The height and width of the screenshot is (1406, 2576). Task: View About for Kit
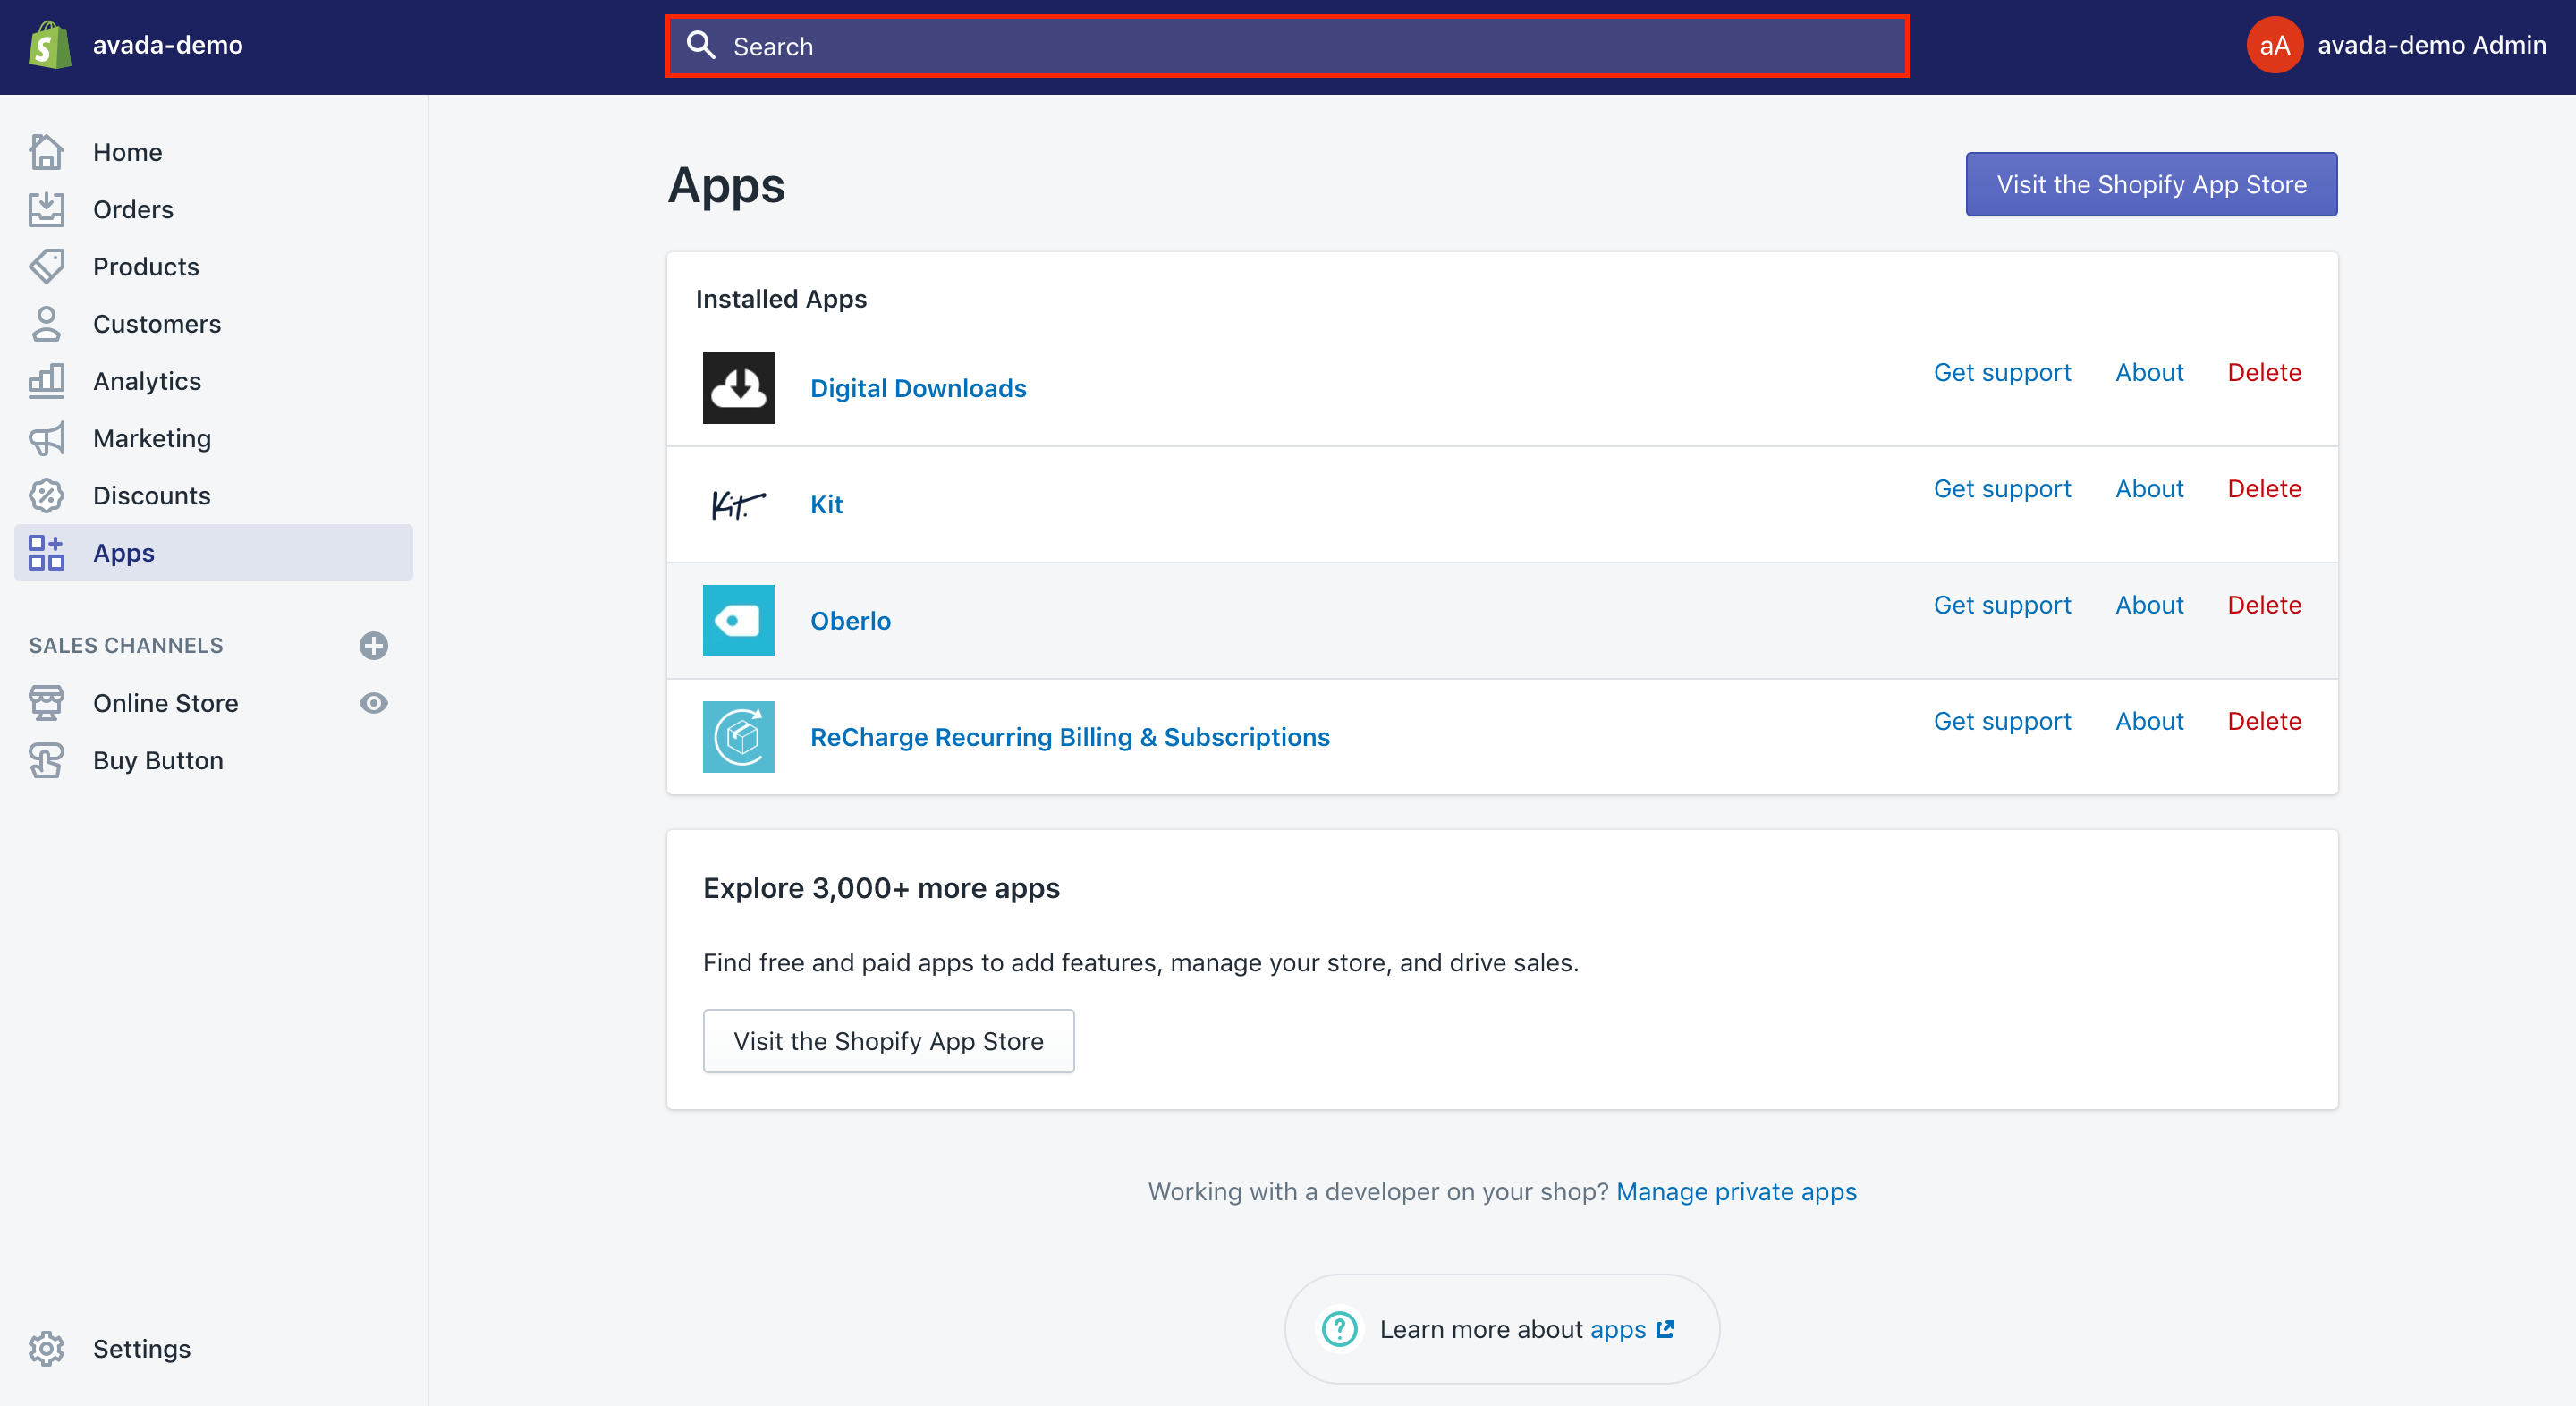click(x=2149, y=488)
